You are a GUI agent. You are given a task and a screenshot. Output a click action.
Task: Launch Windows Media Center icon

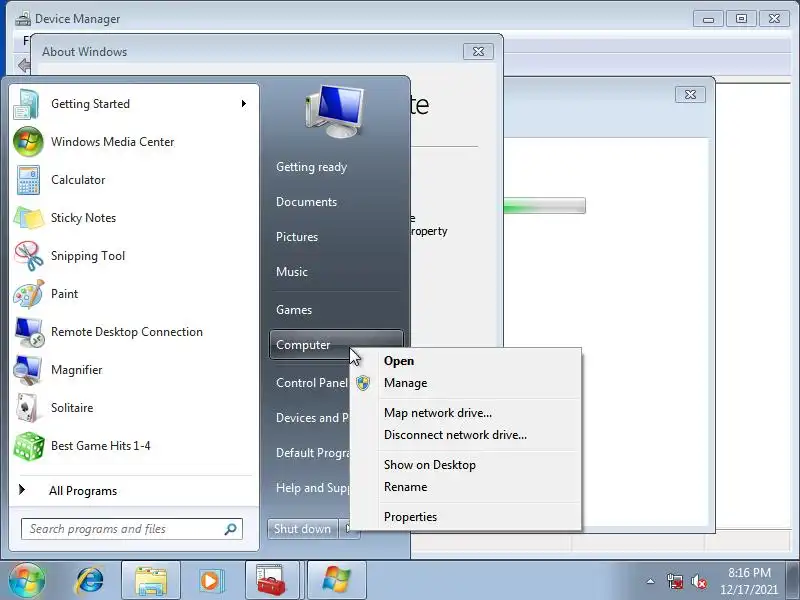[28, 142]
